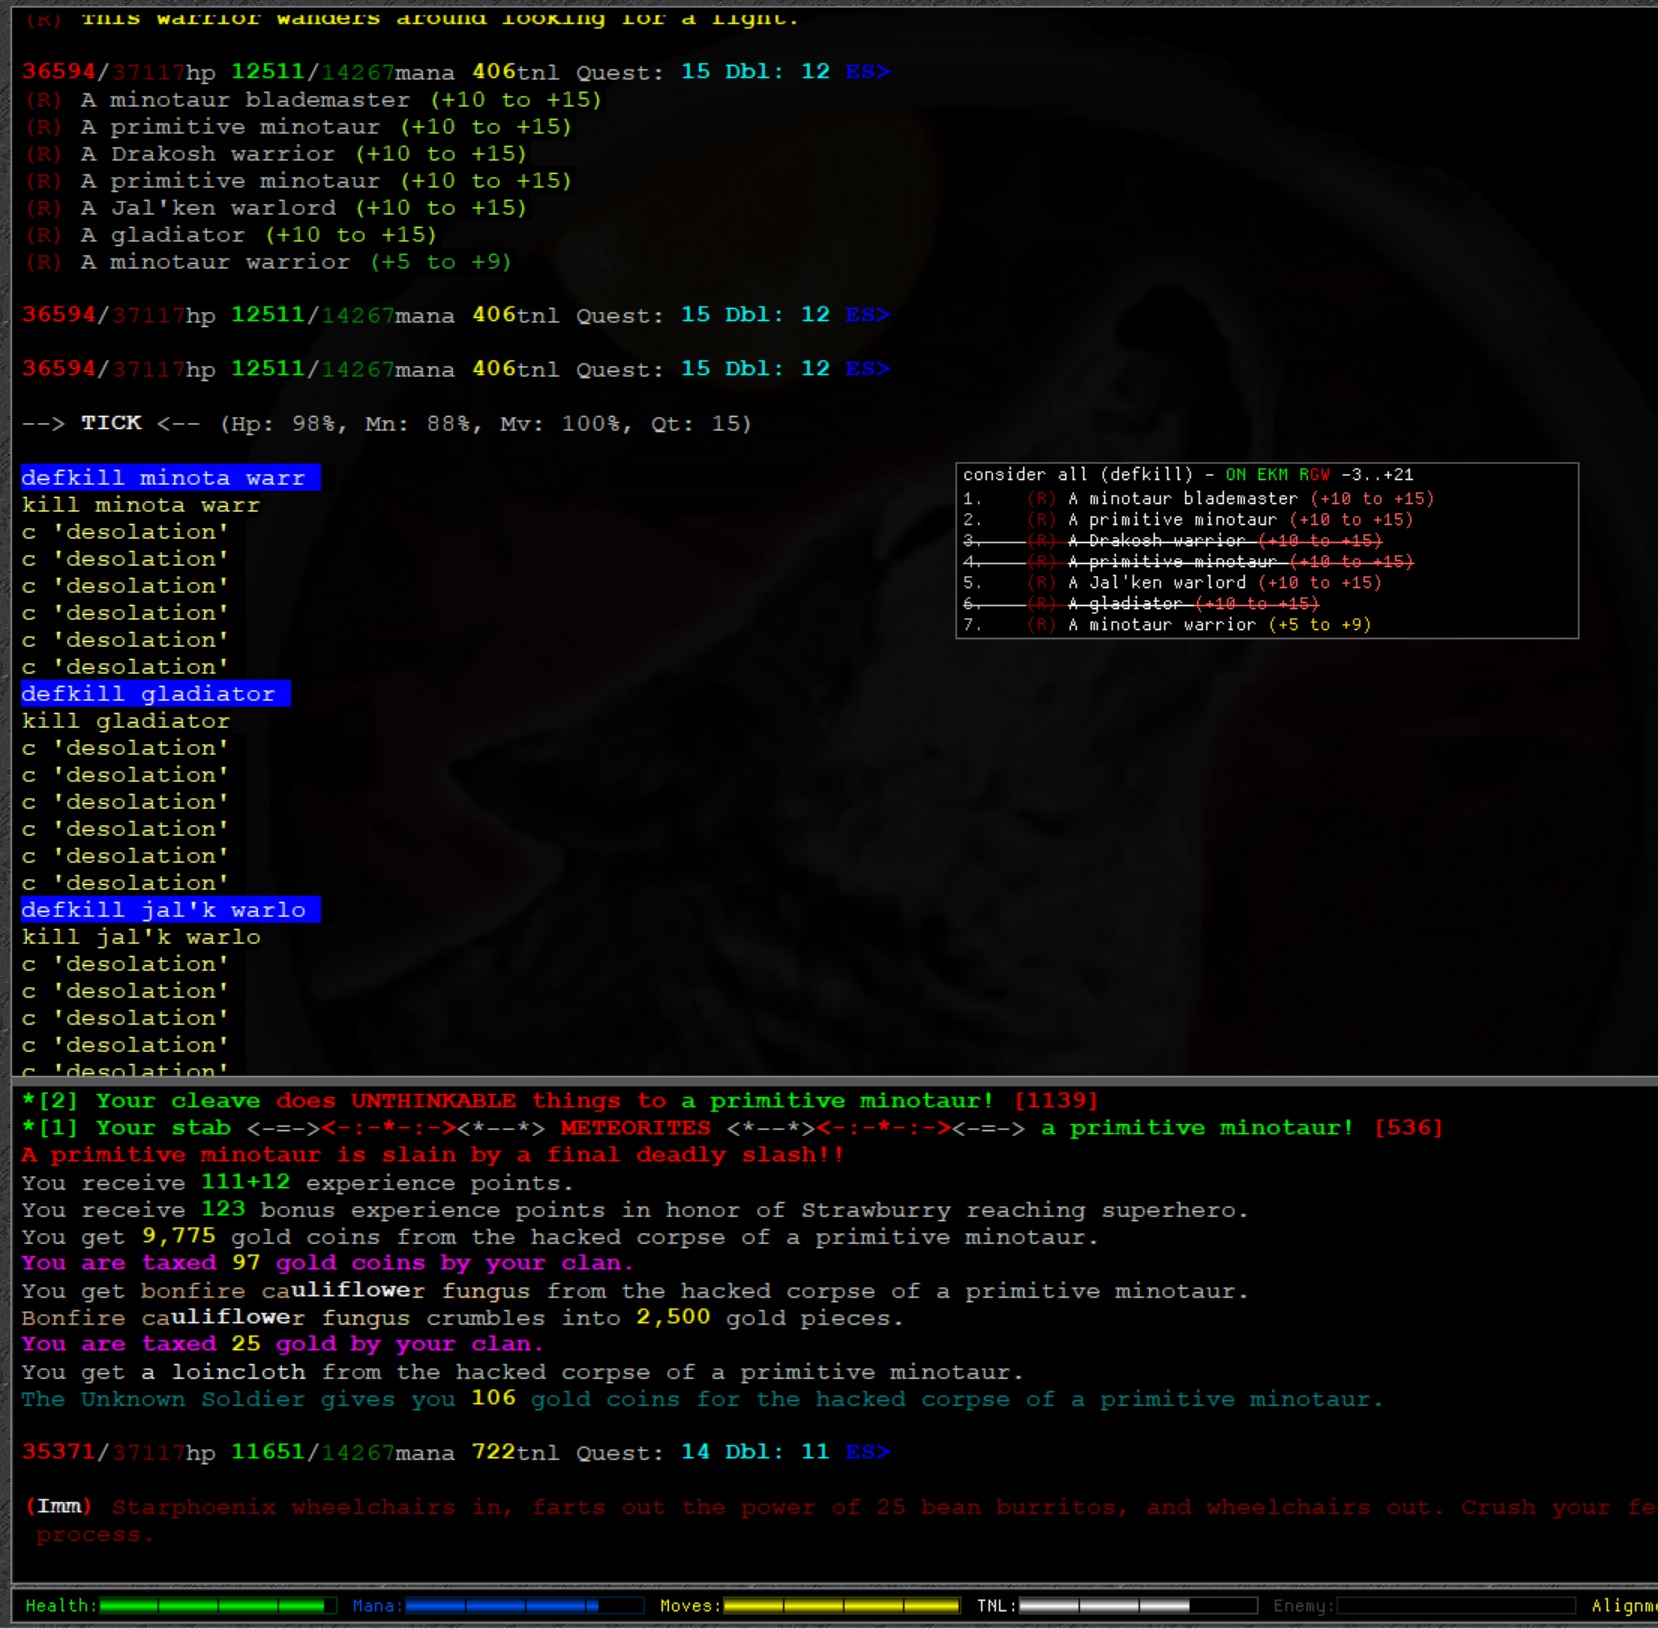
Task: Click the red 'primitive minotaur is slain' message
Action: (430, 1154)
